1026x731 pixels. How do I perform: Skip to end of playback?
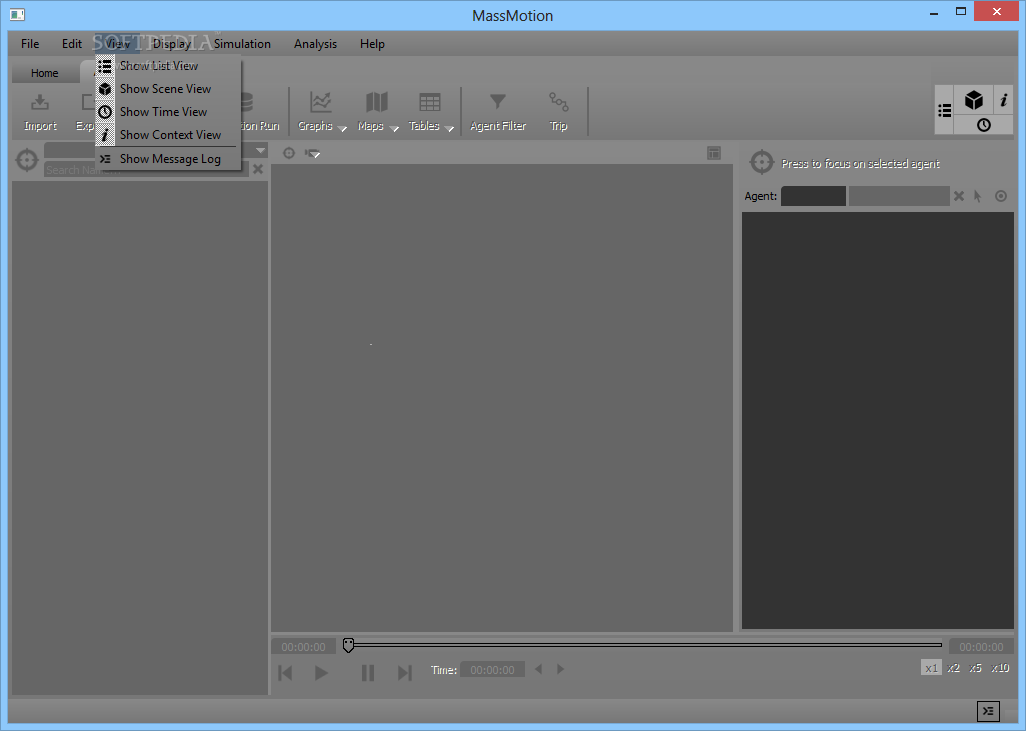405,673
